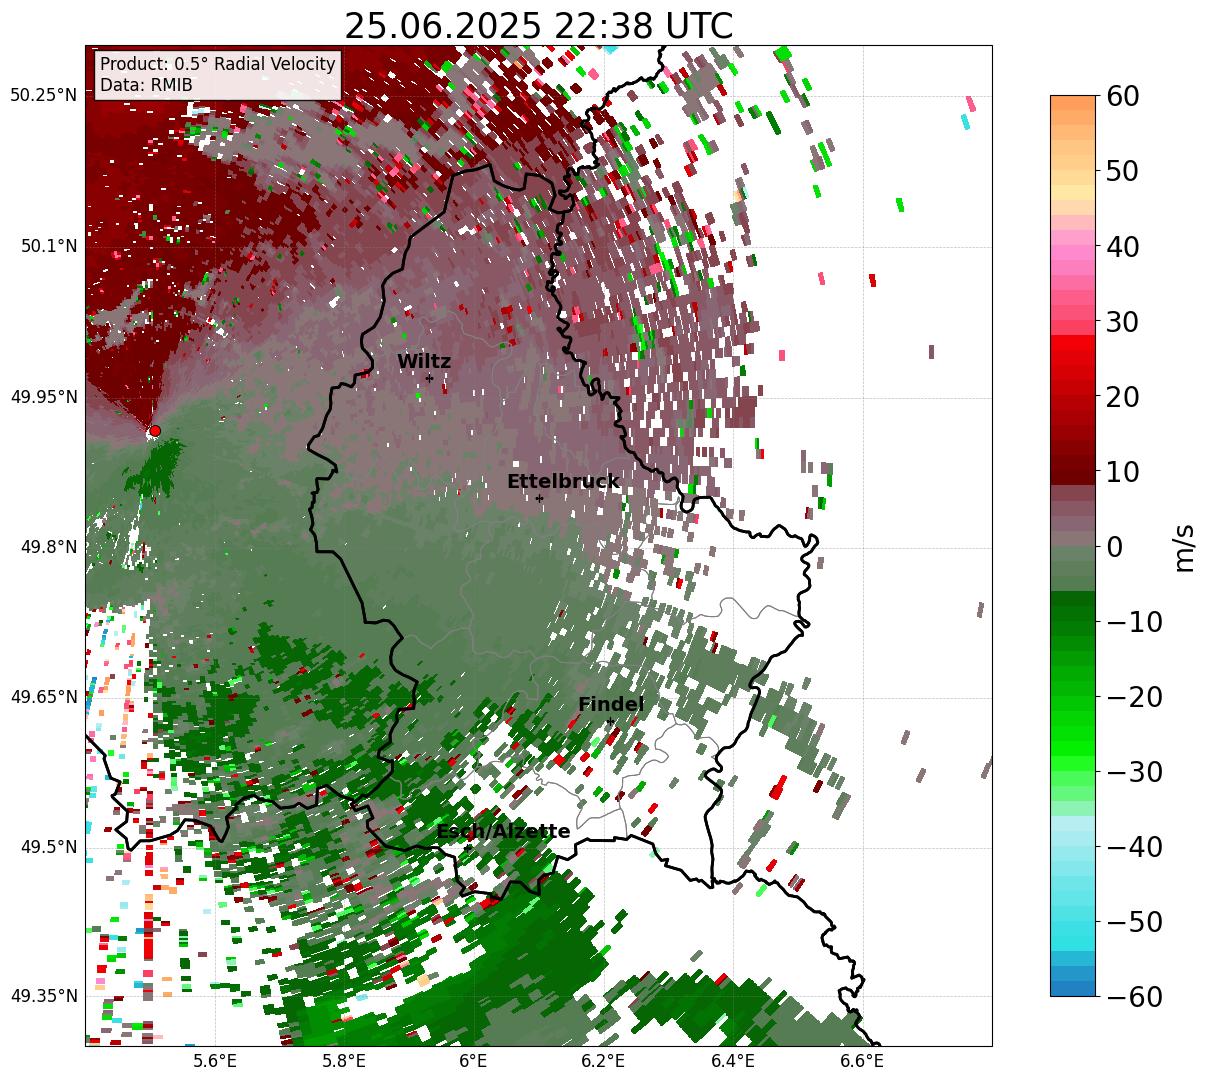
Task: Click the colorbar value −60
Action: coord(1134,996)
